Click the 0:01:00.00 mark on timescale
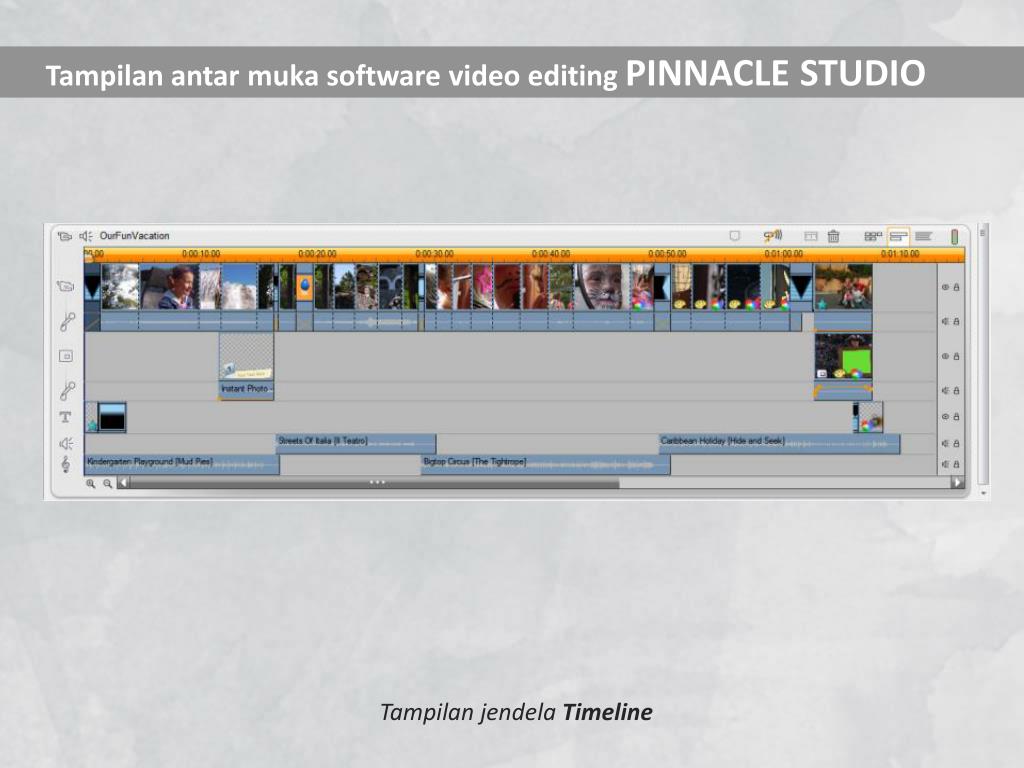1024x768 pixels. click(x=784, y=253)
